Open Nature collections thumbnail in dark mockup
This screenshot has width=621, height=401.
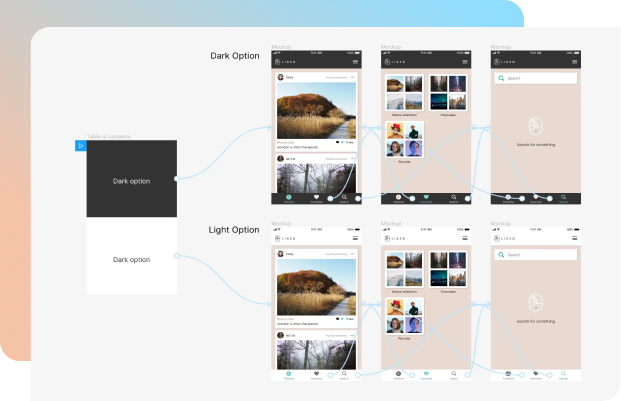[x=404, y=92]
